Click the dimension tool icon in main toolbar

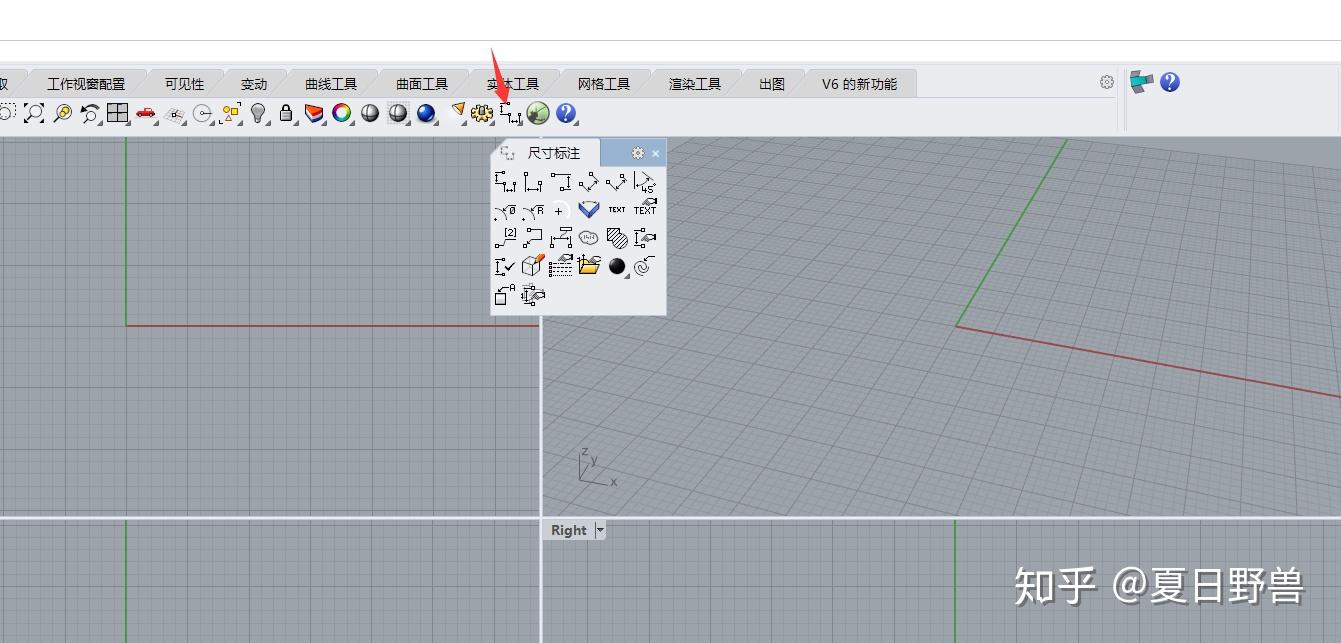(510, 113)
